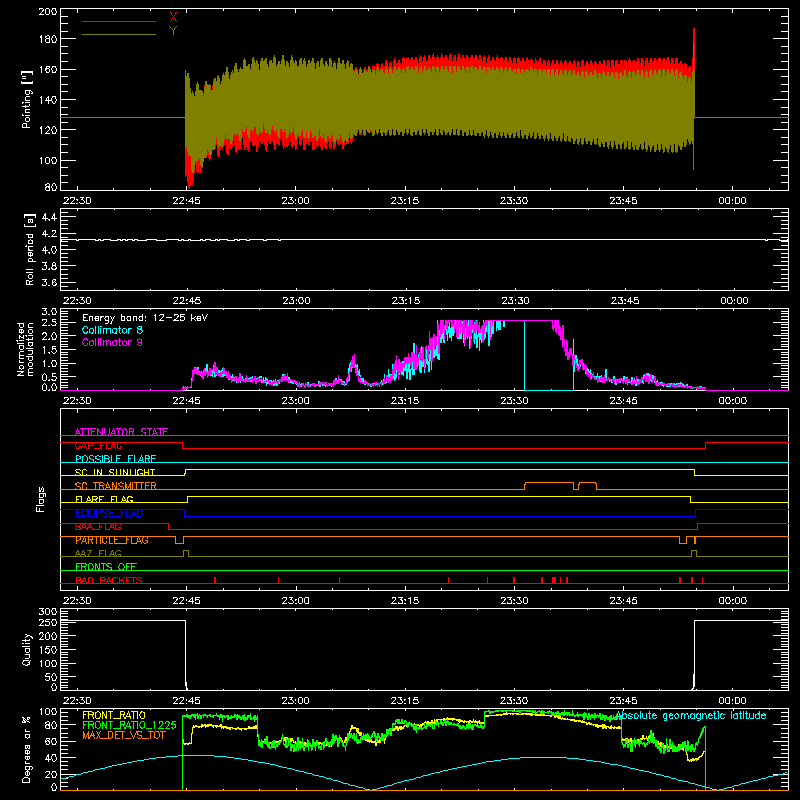This screenshot has height=800, width=800.
Task: Select the SC_IN_SUNLIGHT flag label
Action: pyautogui.click(x=115, y=472)
